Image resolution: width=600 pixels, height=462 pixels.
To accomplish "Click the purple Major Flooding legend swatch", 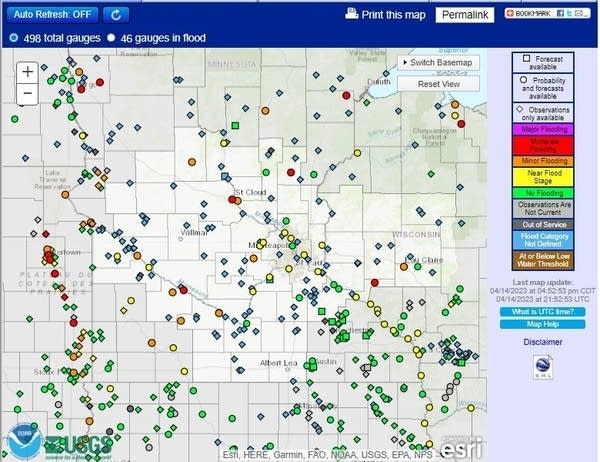I will [543, 129].
